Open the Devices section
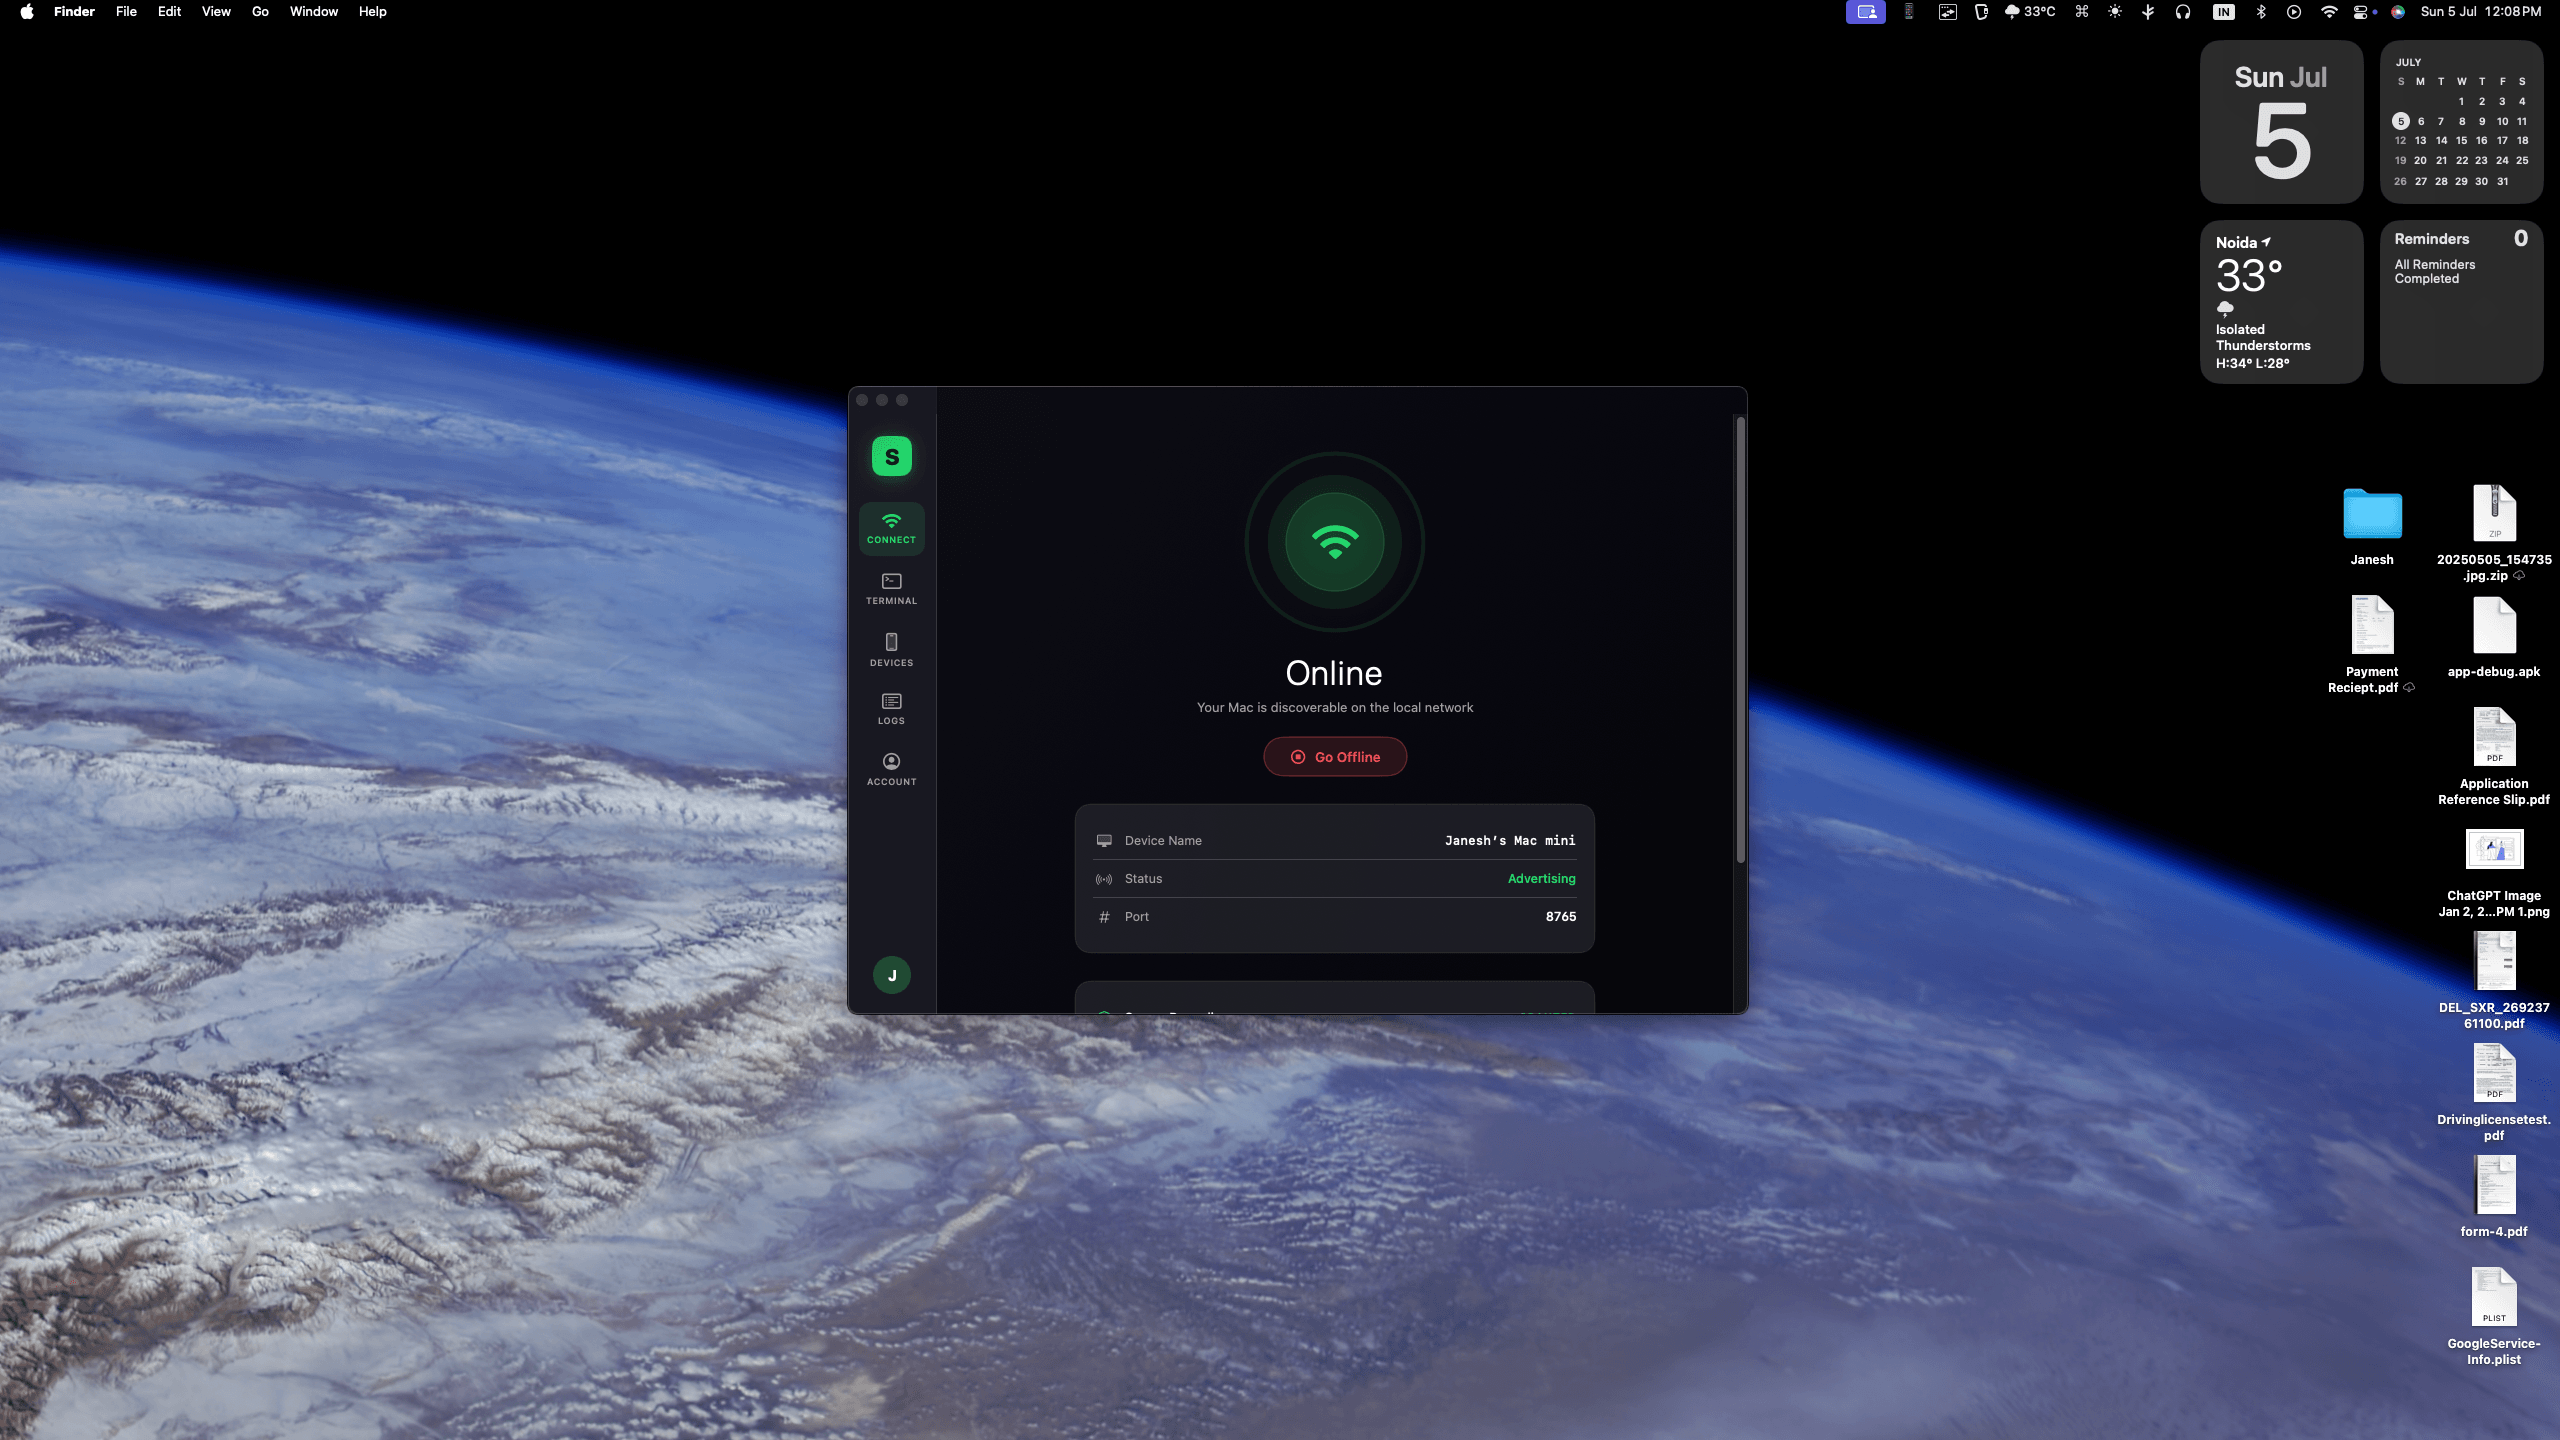The width and height of the screenshot is (2560, 1440). (891, 650)
